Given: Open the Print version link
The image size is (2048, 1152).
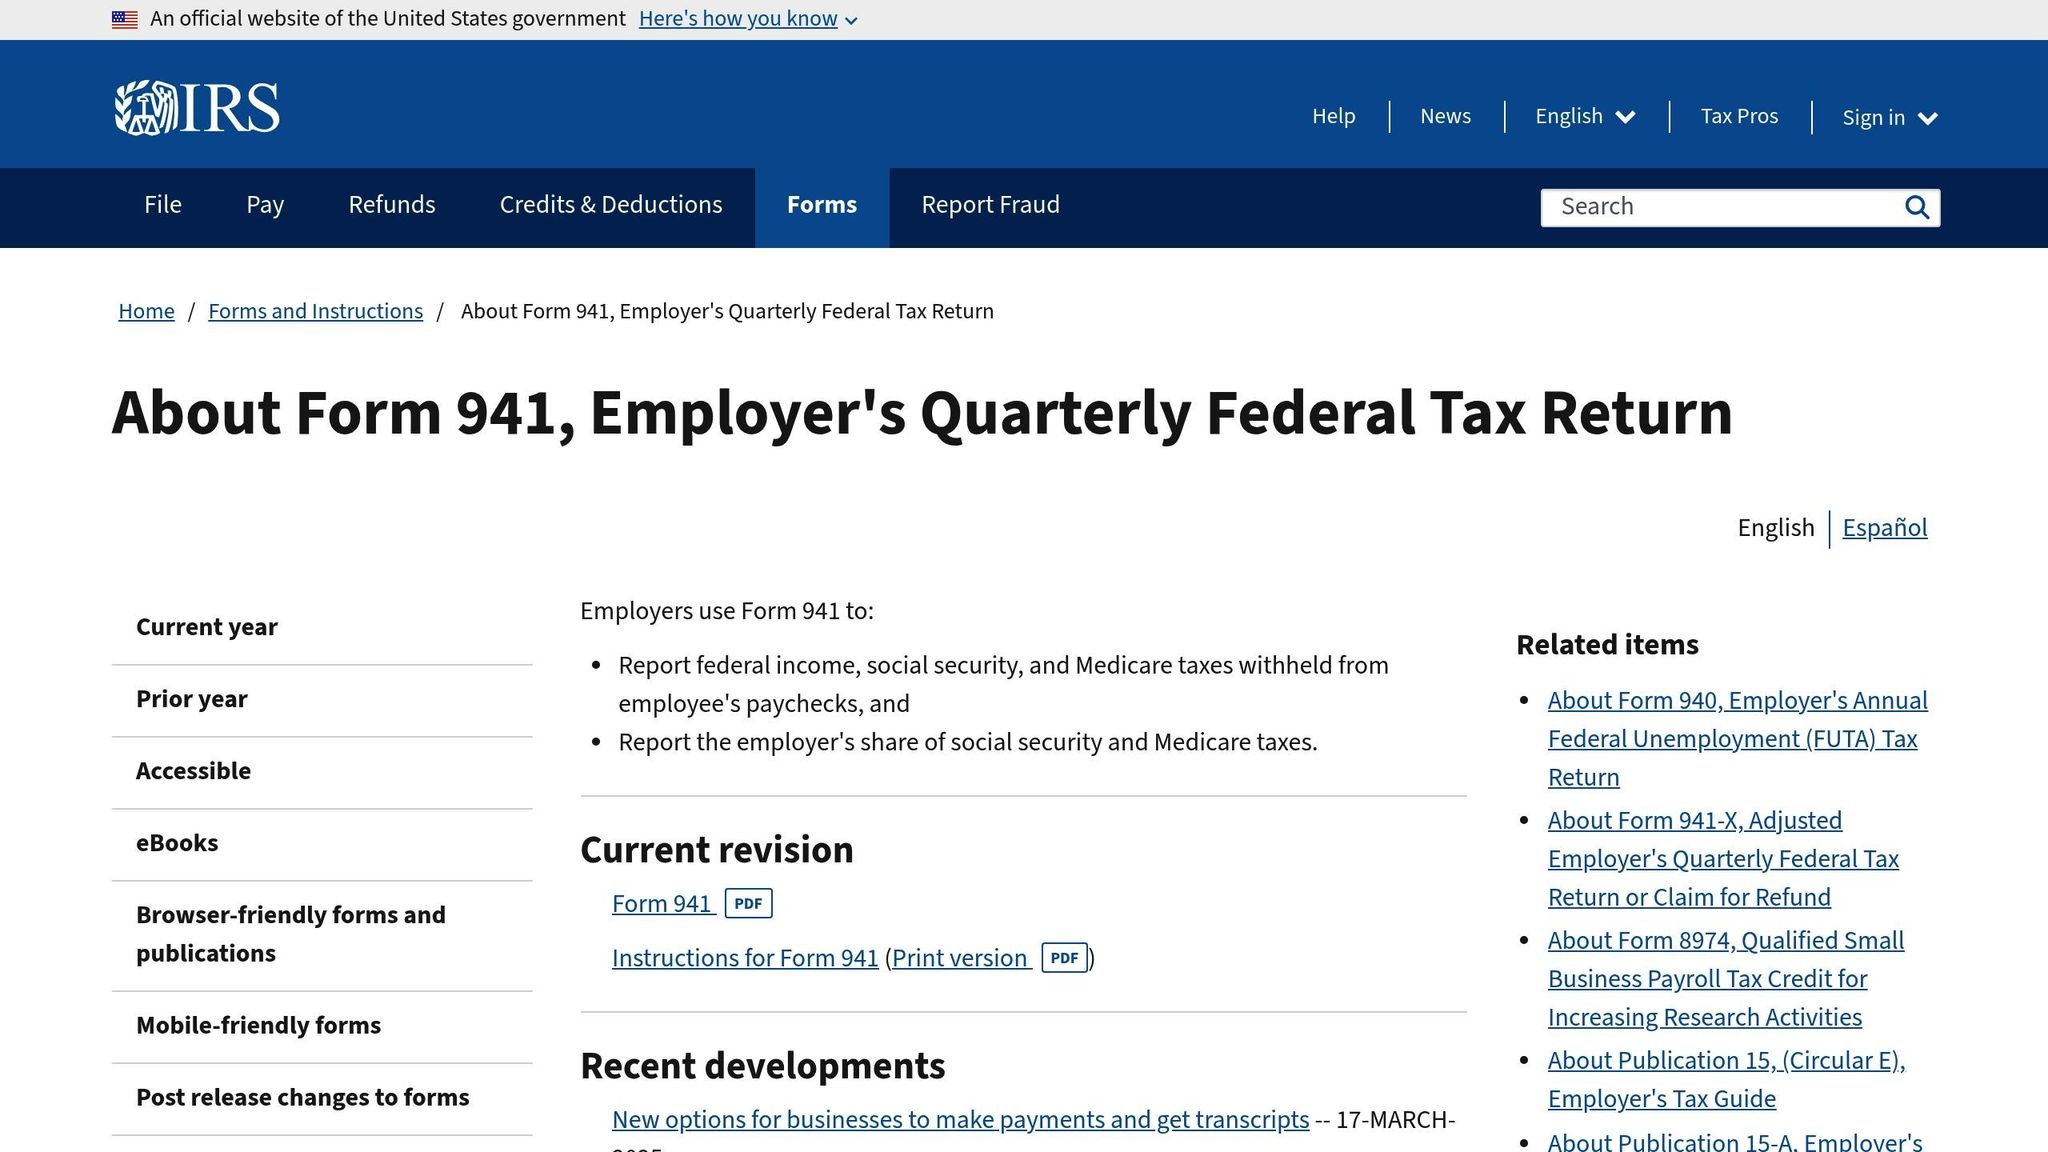Looking at the screenshot, I should pos(959,958).
